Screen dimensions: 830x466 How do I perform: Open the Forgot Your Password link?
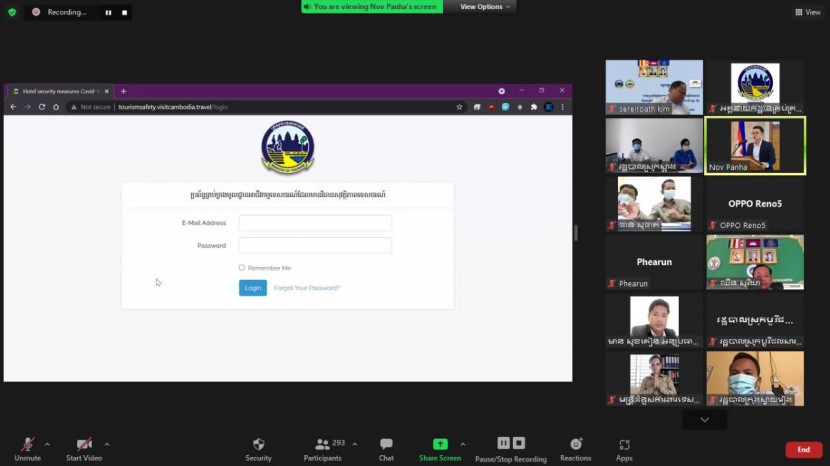point(307,288)
